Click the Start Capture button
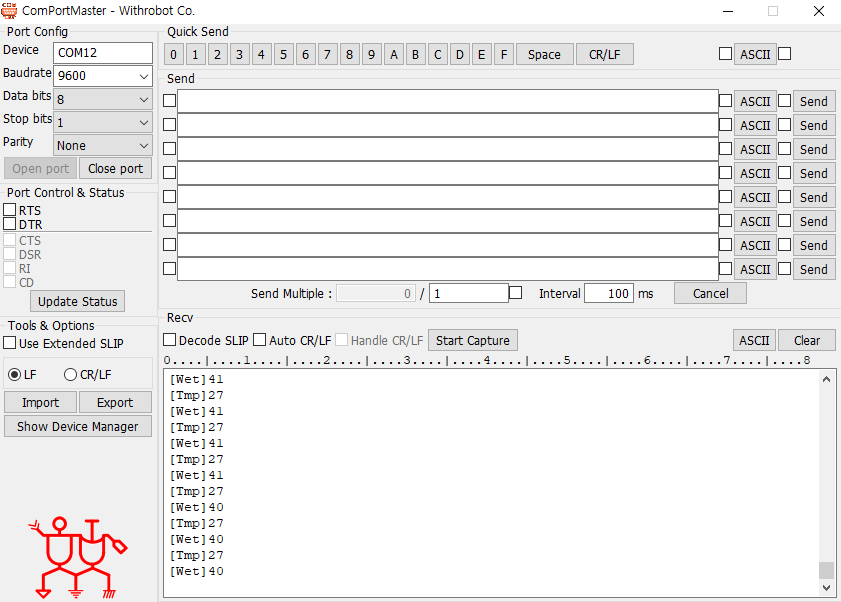Screen dimensions: 841x602 [473, 340]
